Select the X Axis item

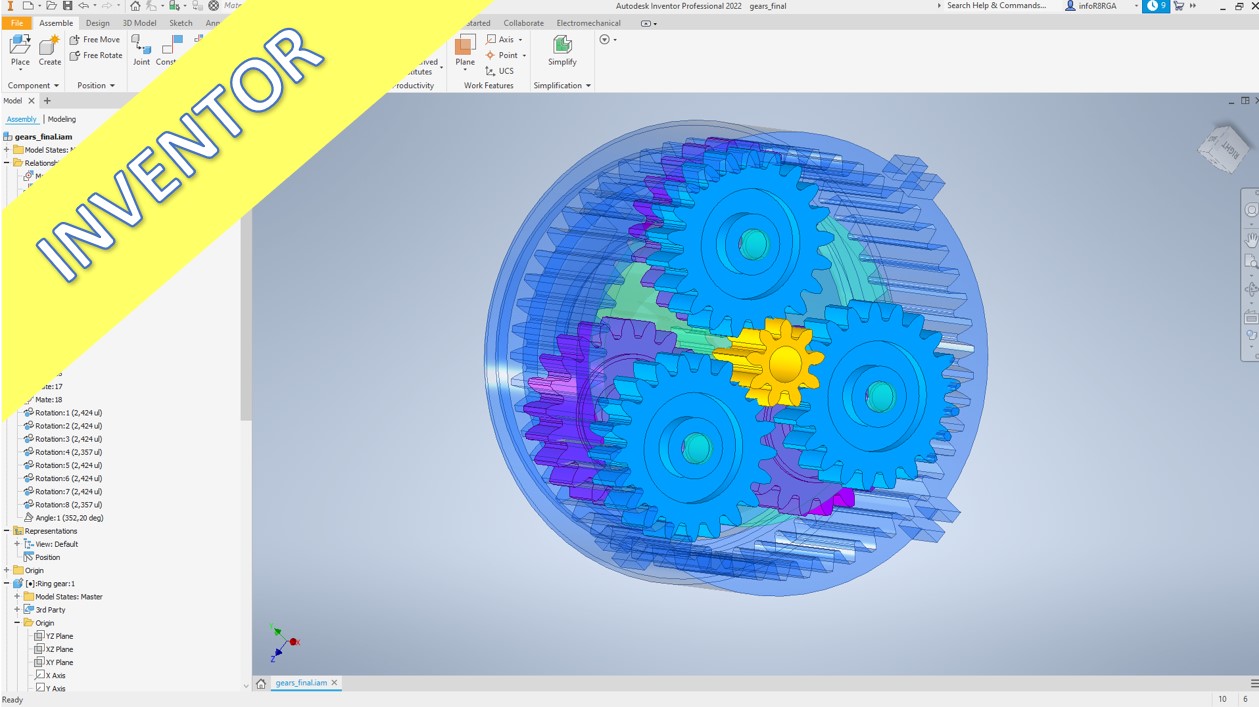[x=50, y=675]
